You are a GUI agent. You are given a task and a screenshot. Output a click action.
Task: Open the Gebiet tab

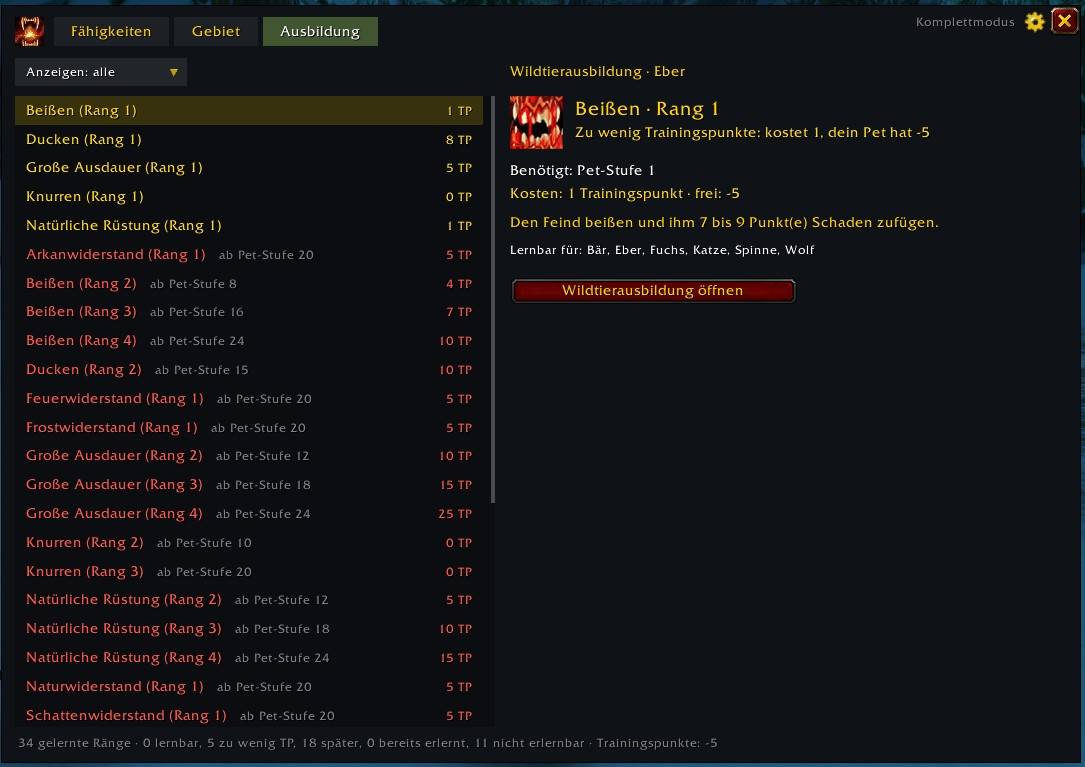click(216, 31)
